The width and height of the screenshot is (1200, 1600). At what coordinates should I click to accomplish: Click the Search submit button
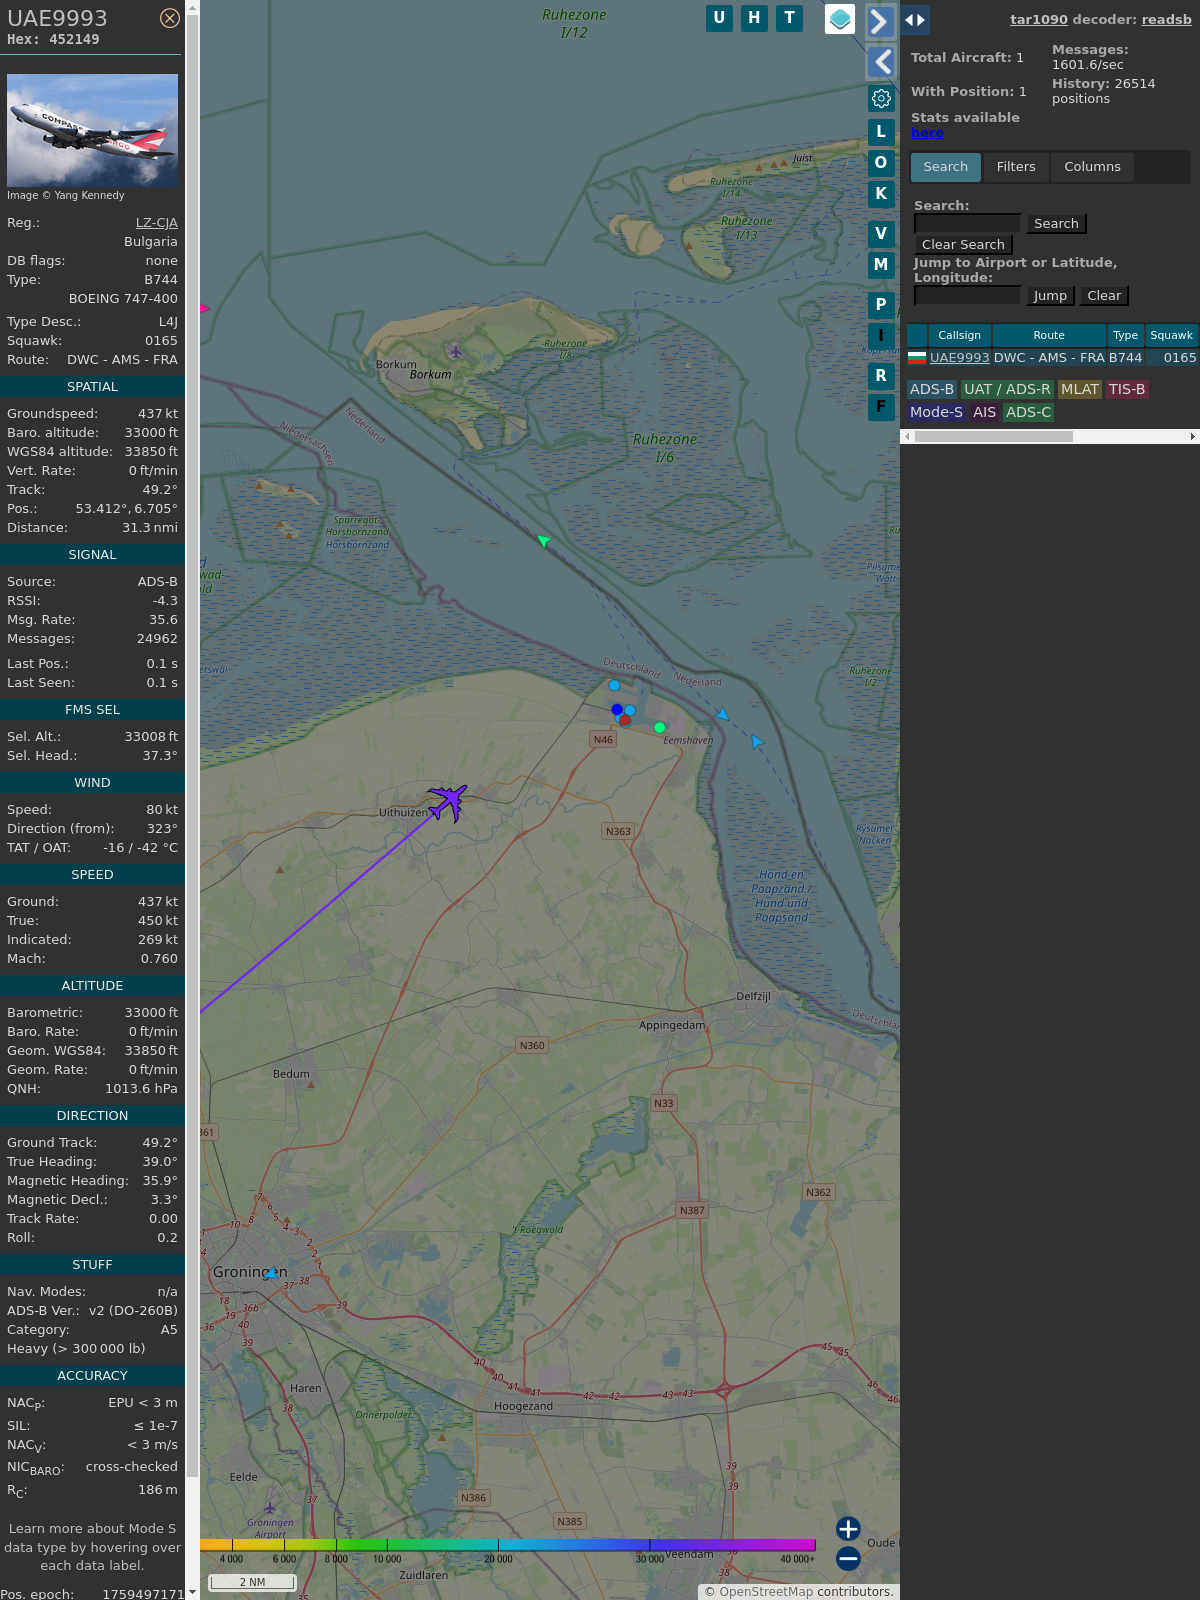point(1056,224)
